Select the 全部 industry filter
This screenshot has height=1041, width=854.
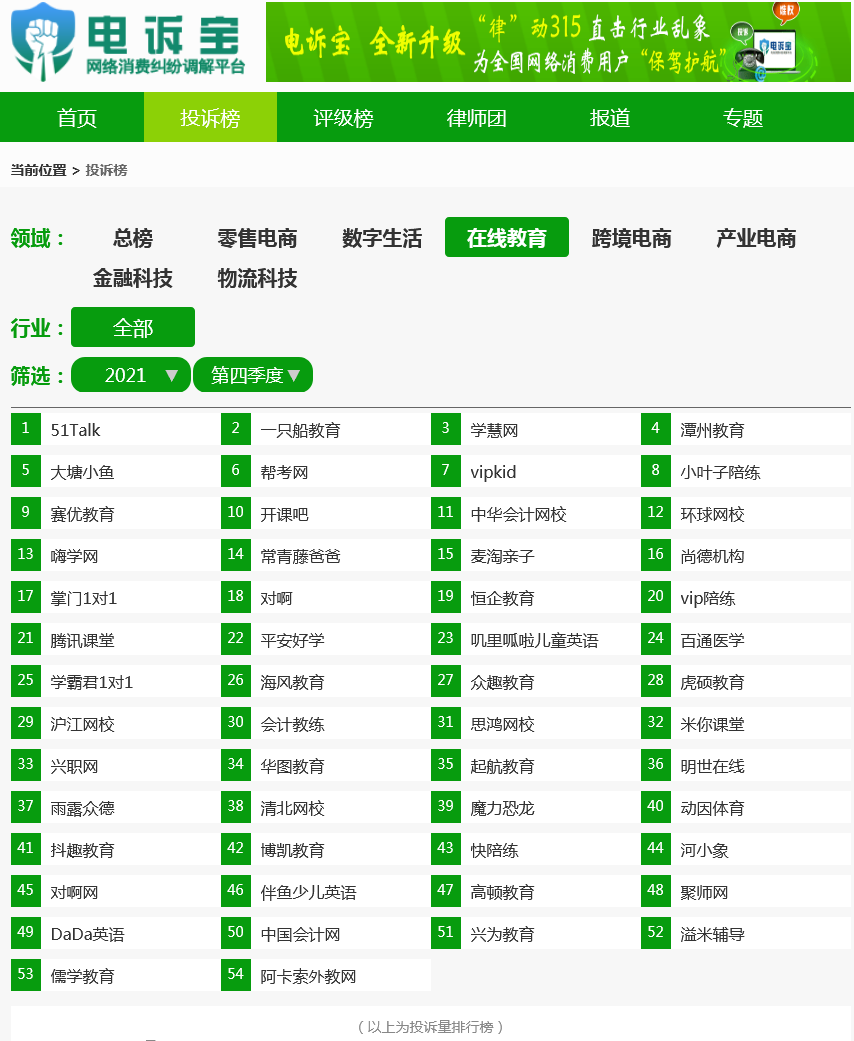(133, 327)
